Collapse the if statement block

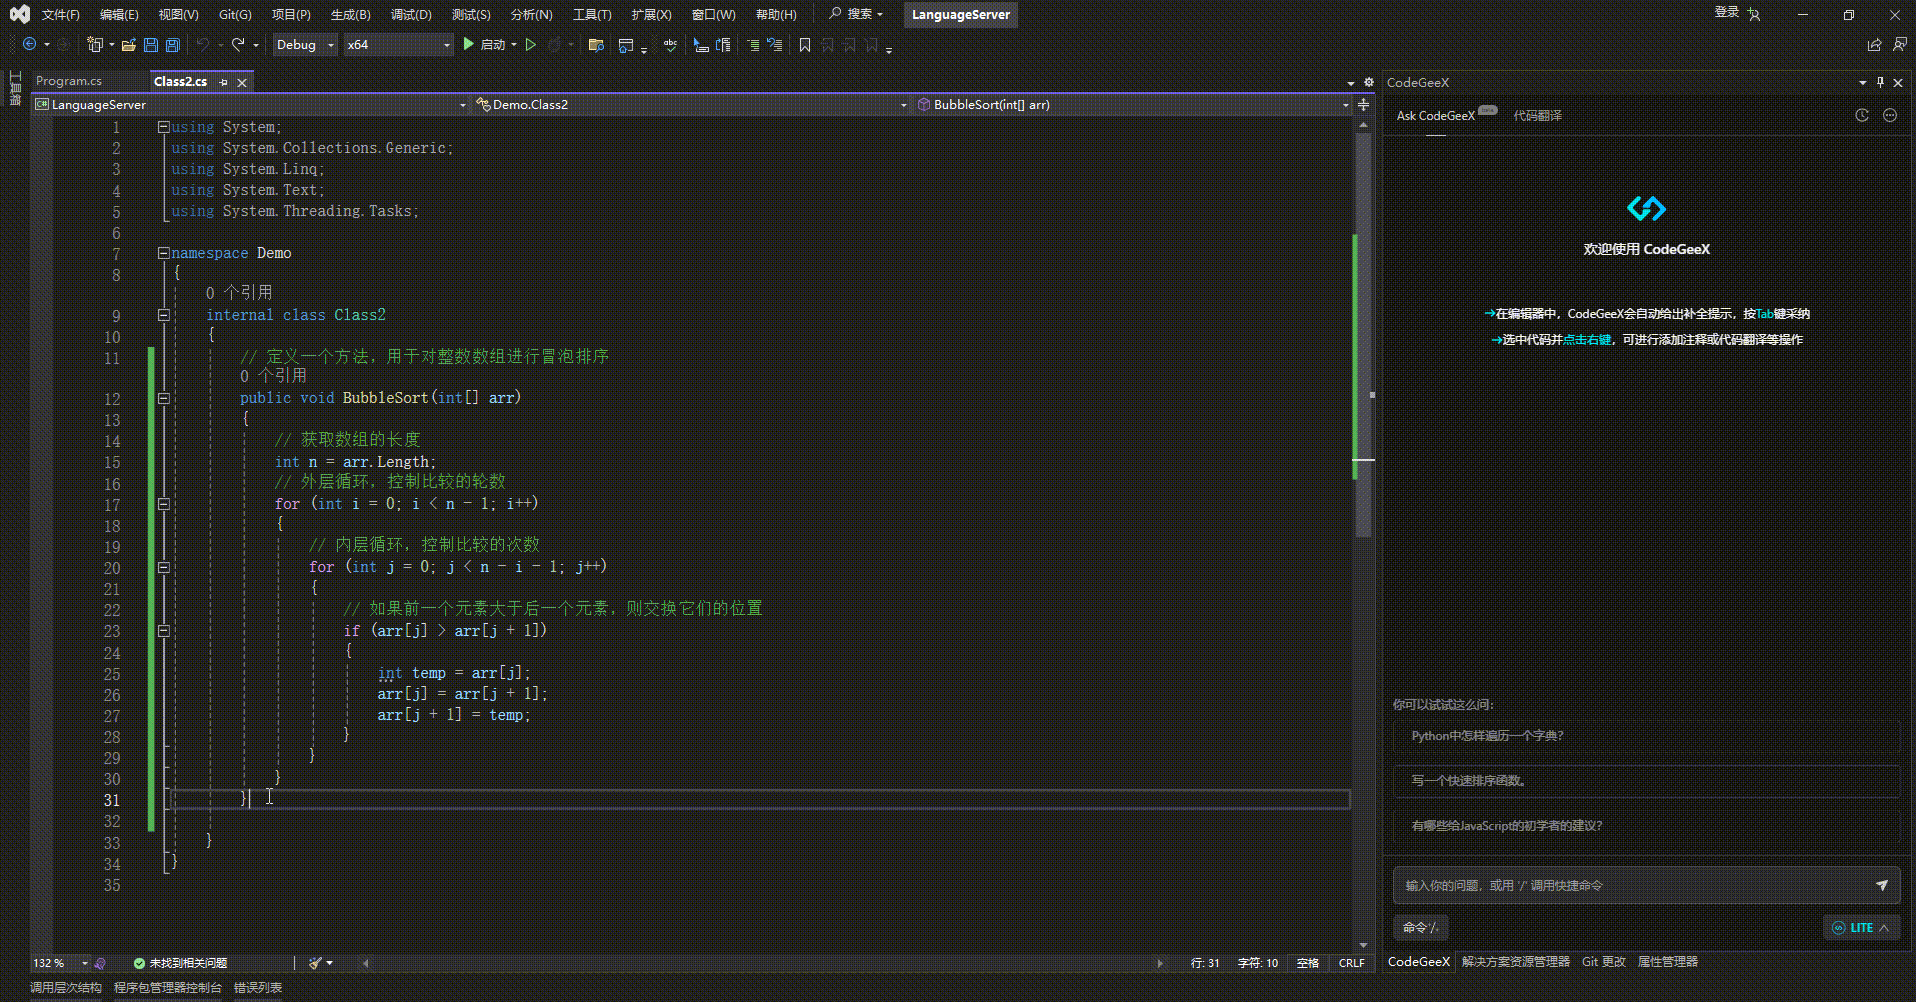pos(163,631)
